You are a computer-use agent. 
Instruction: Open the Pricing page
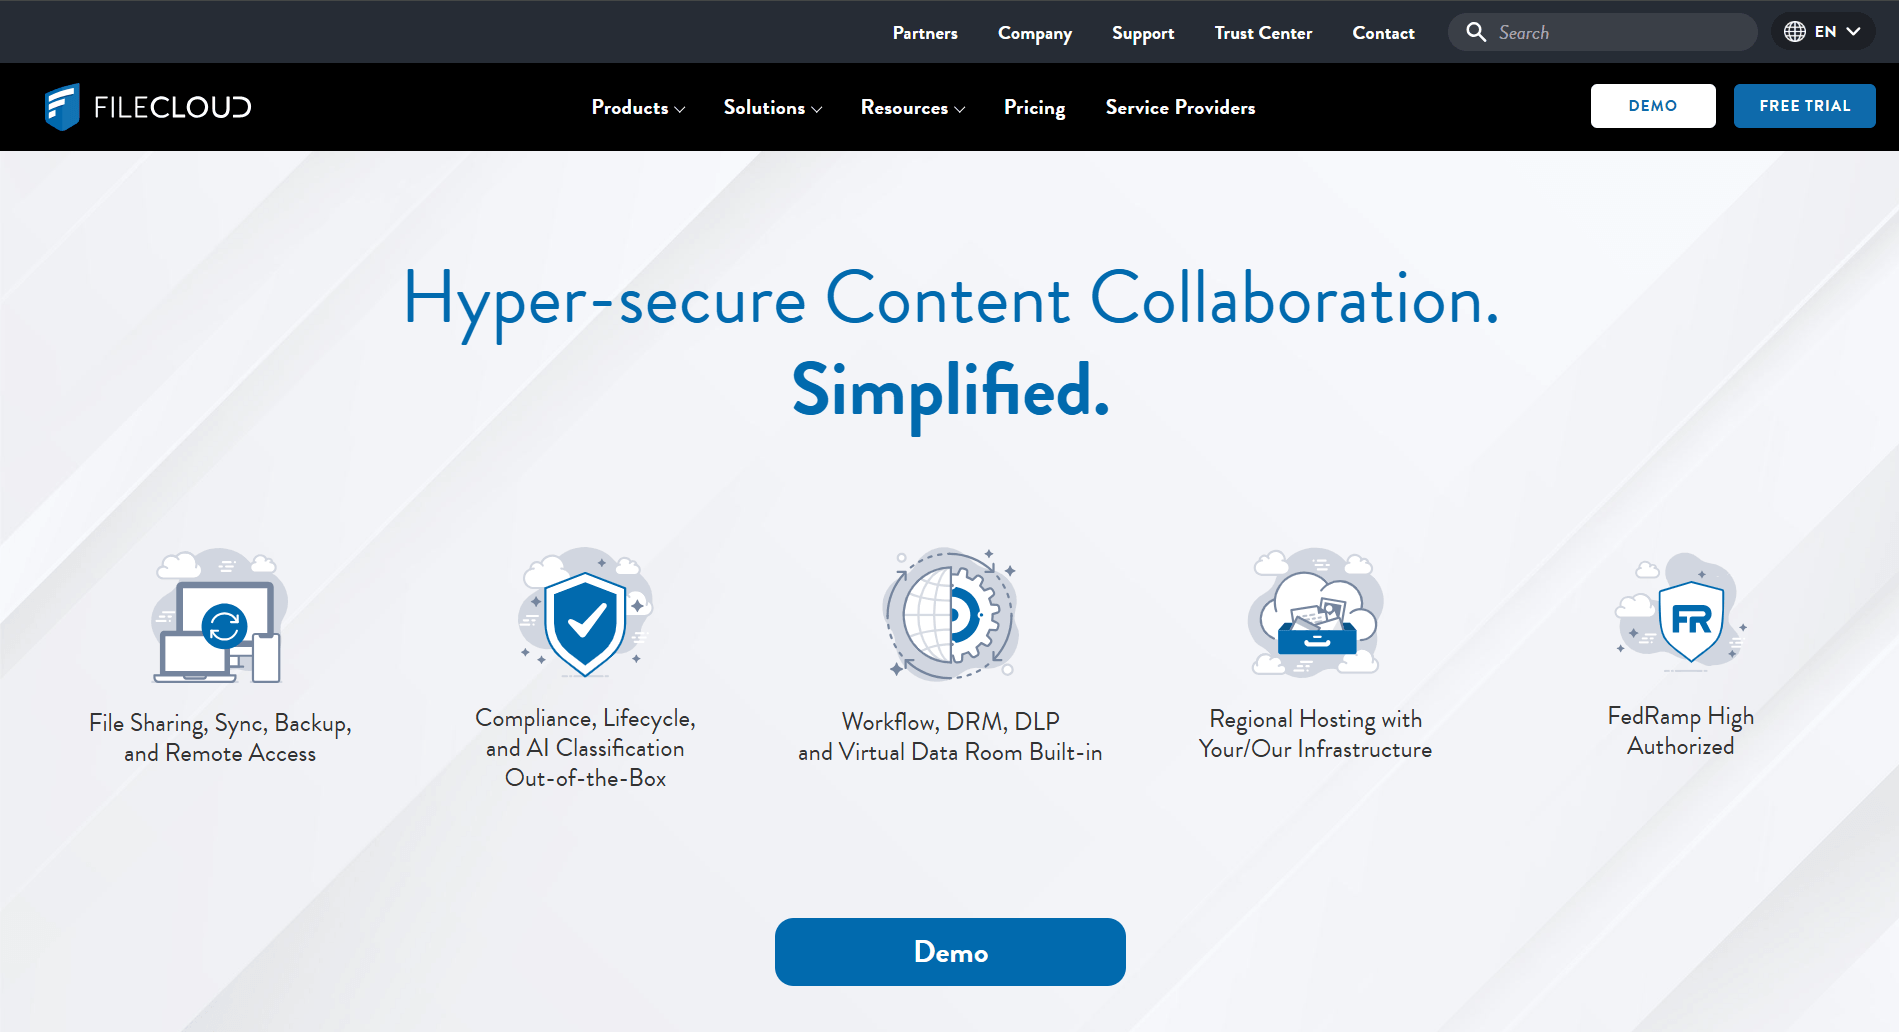pos(1034,107)
